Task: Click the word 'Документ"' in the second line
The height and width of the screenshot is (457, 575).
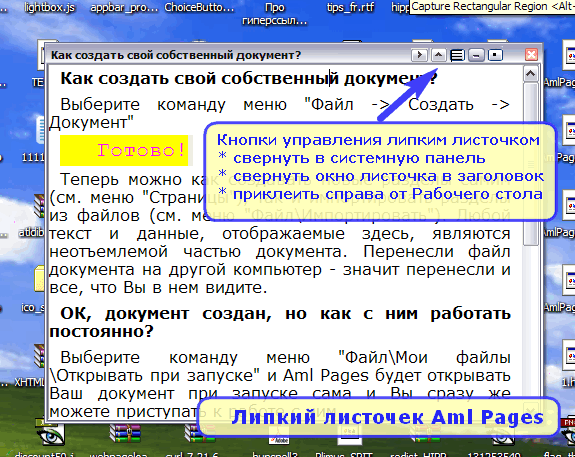Action: pyautogui.click(x=91, y=123)
